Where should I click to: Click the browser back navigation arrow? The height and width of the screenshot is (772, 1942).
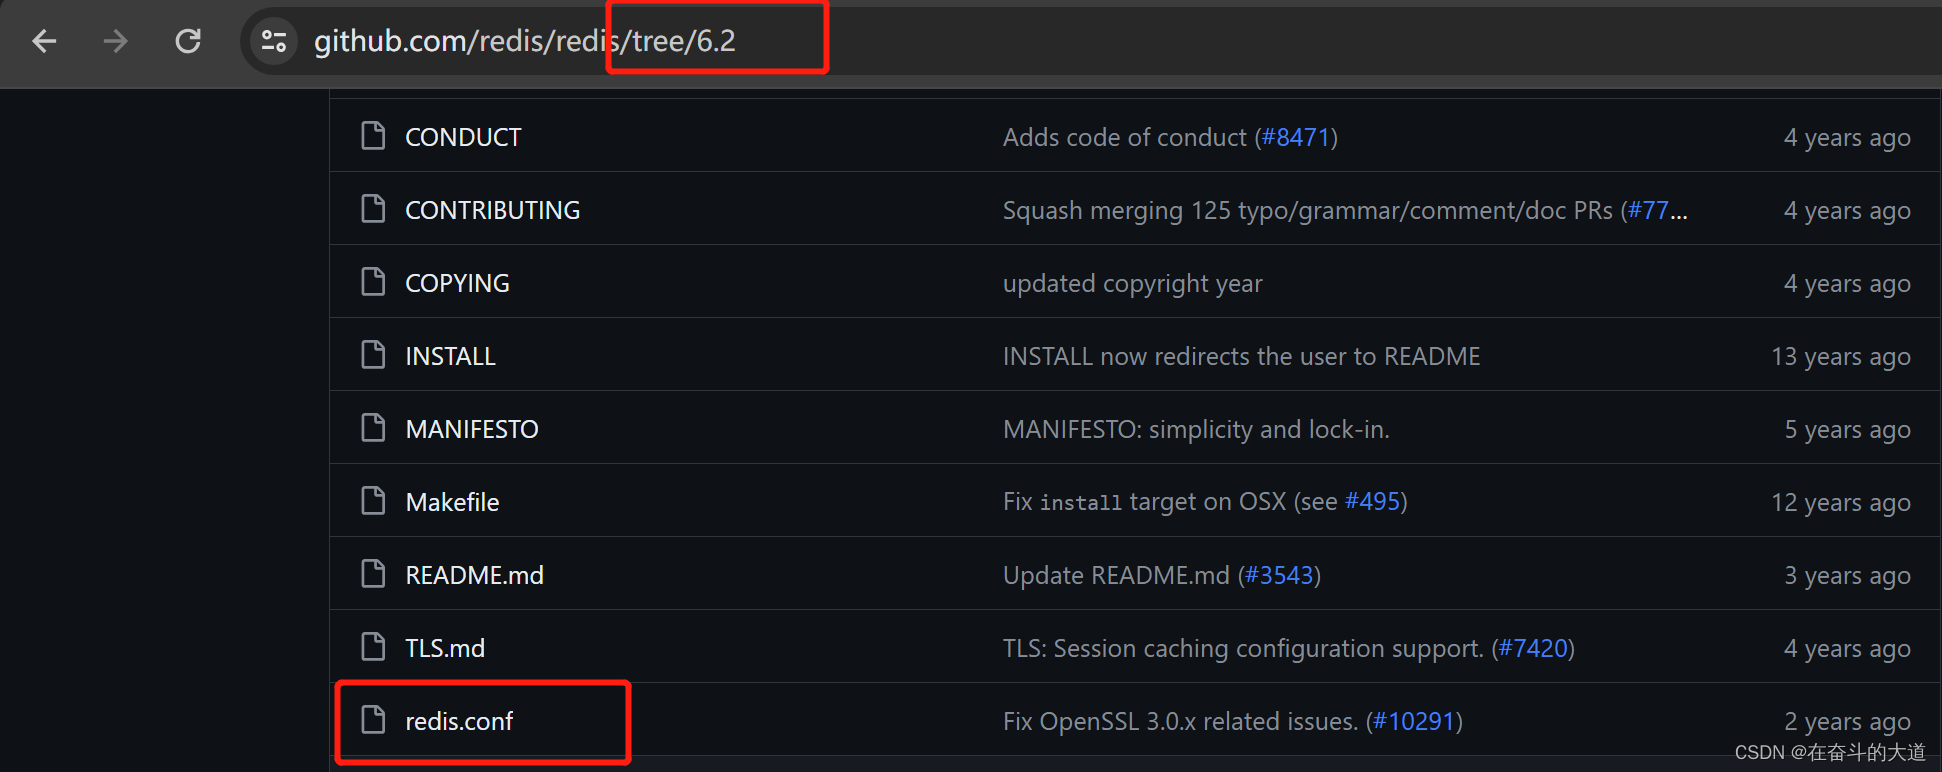44,41
